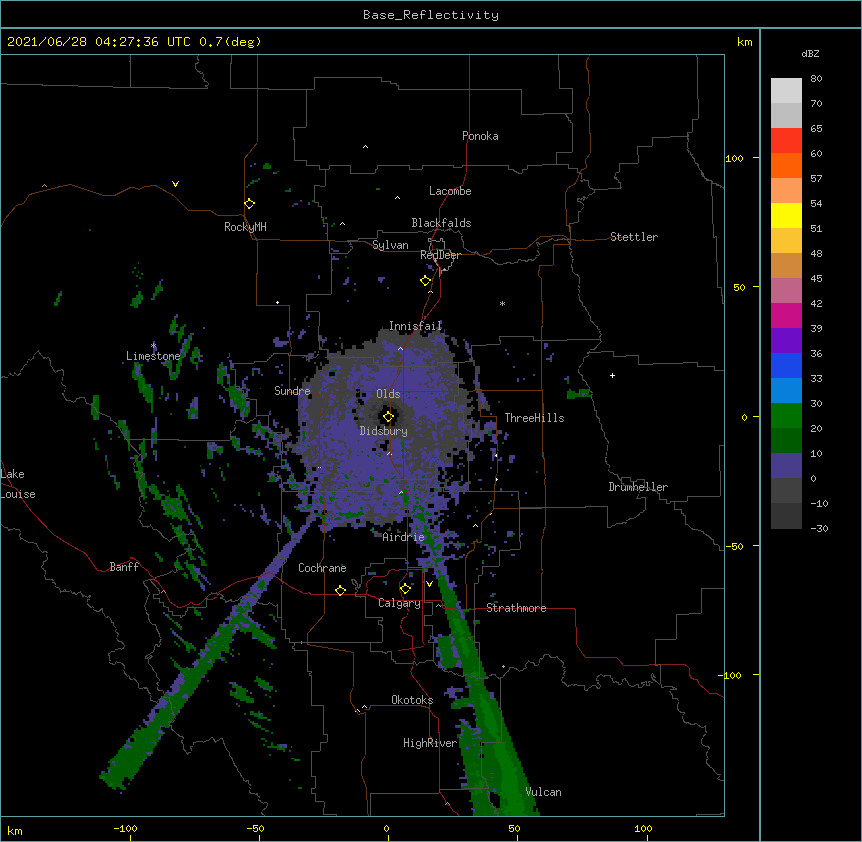This screenshot has width=862, height=842.
Task: Click the Calgary city label
Action: (399, 603)
